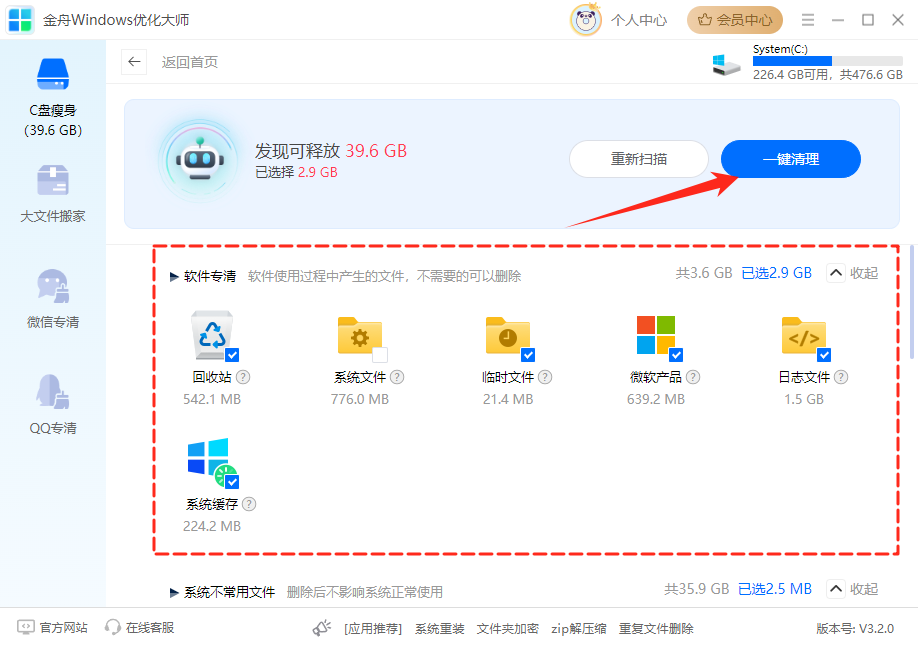Image resolution: width=918 pixels, height=647 pixels.
Task: Open 会员中心 from the top bar
Action: pyautogui.click(x=734, y=19)
